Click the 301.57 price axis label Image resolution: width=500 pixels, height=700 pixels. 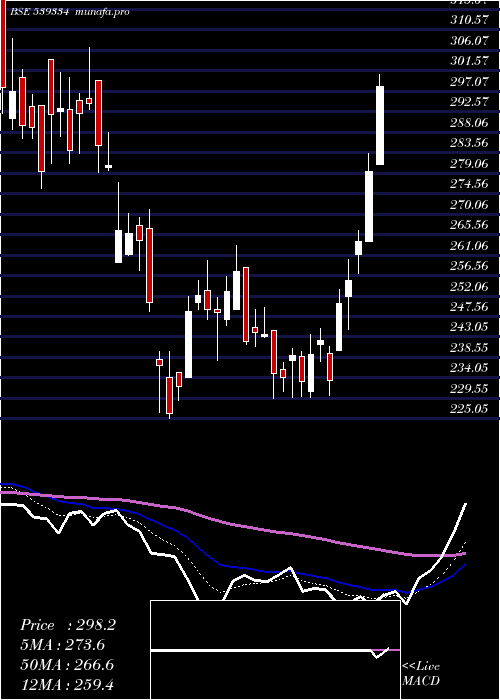coord(469,61)
